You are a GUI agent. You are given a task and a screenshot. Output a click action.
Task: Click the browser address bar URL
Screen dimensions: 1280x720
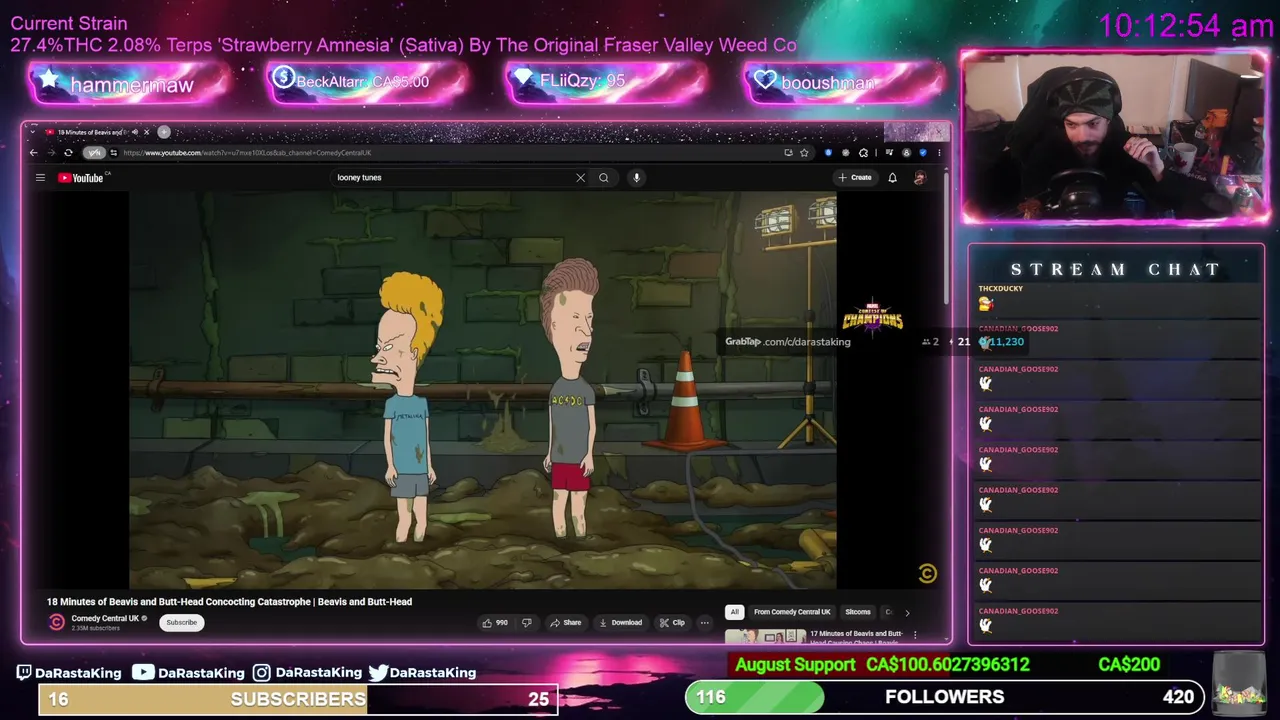tap(247, 153)
